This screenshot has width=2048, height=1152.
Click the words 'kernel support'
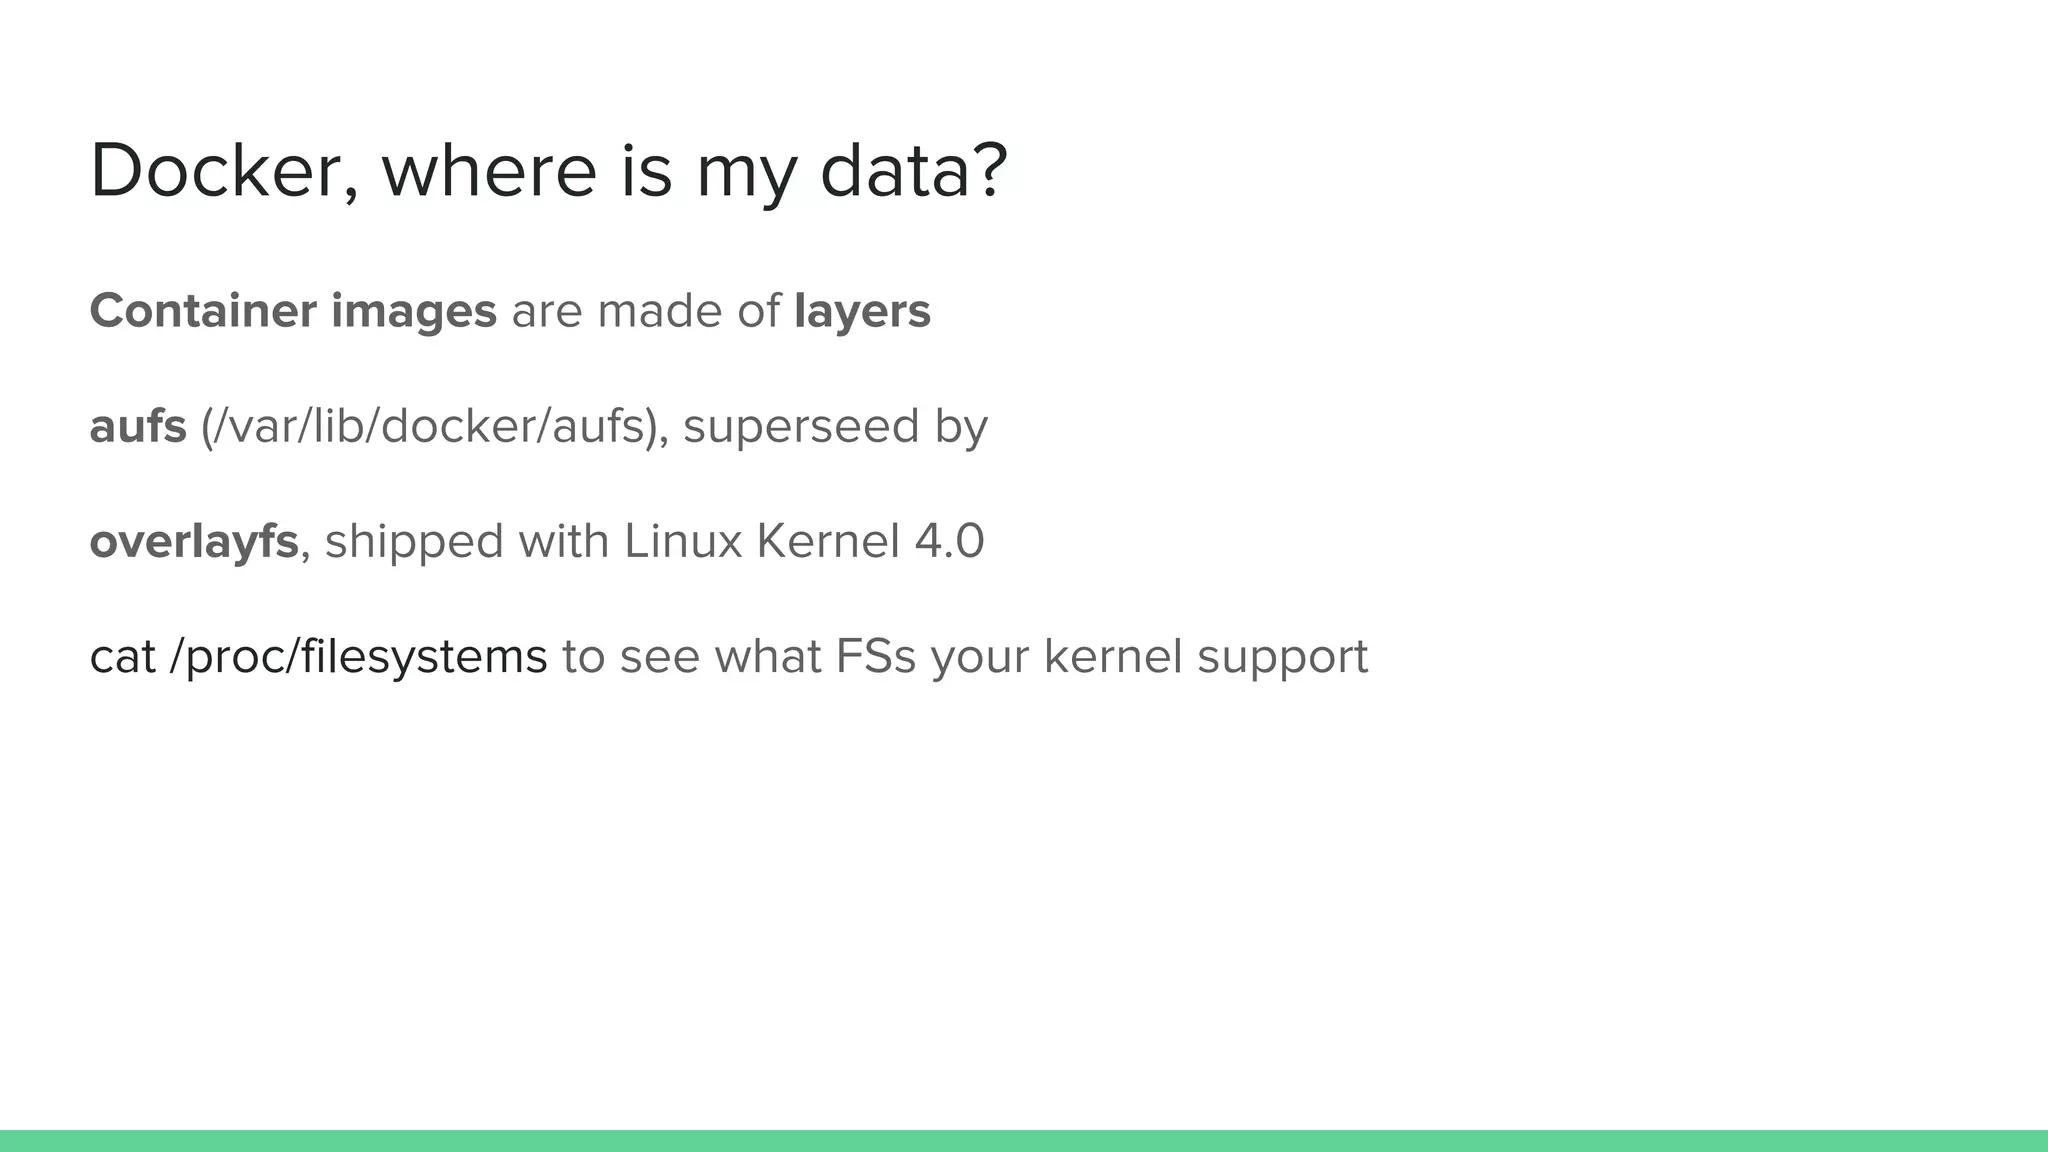(1206, 657)
